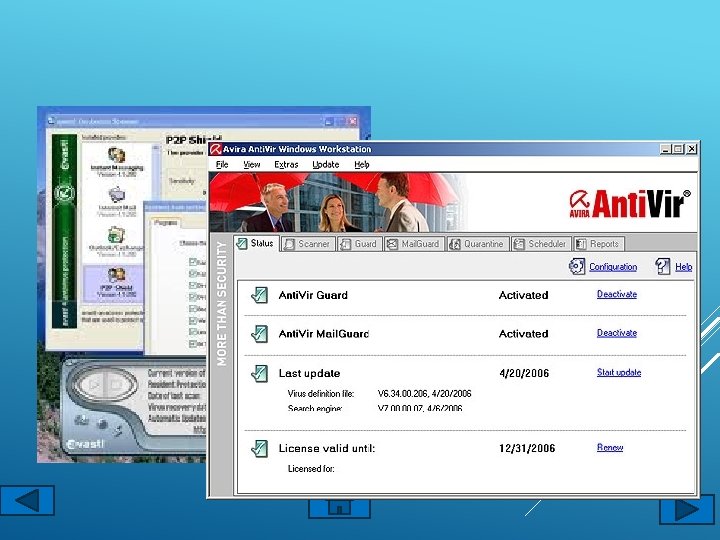Click the Renew license link
The width and height of the screenshot is (720, 540).
[x=610, y=447]
